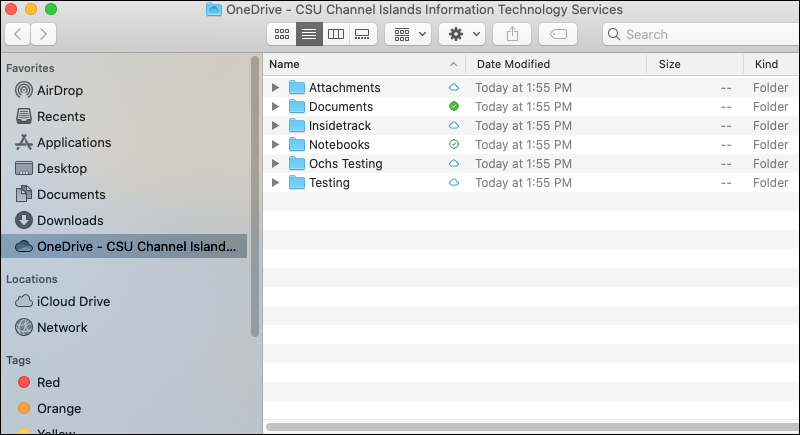This screenshot has width=800, height=435.
Task: Select the Attachments folder icon
Action: point(296,88)
